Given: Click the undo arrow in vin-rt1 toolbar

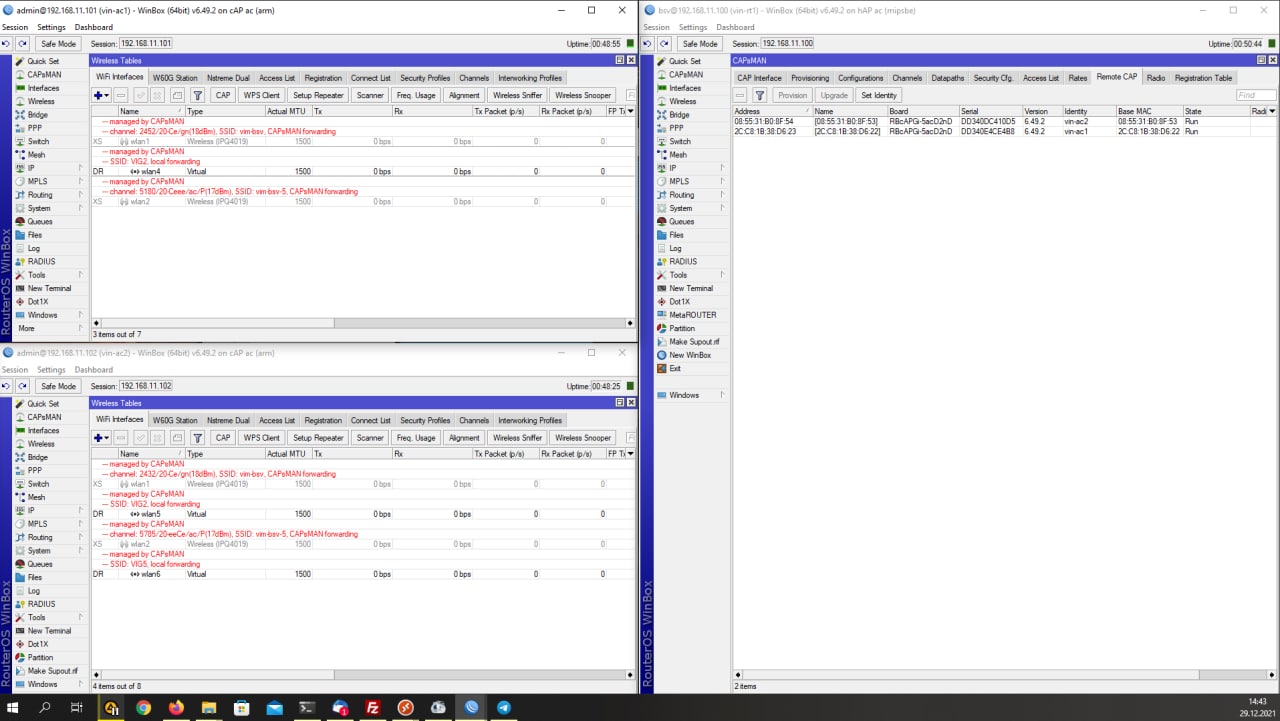Looking at the screenshot, I should point(649,44).
